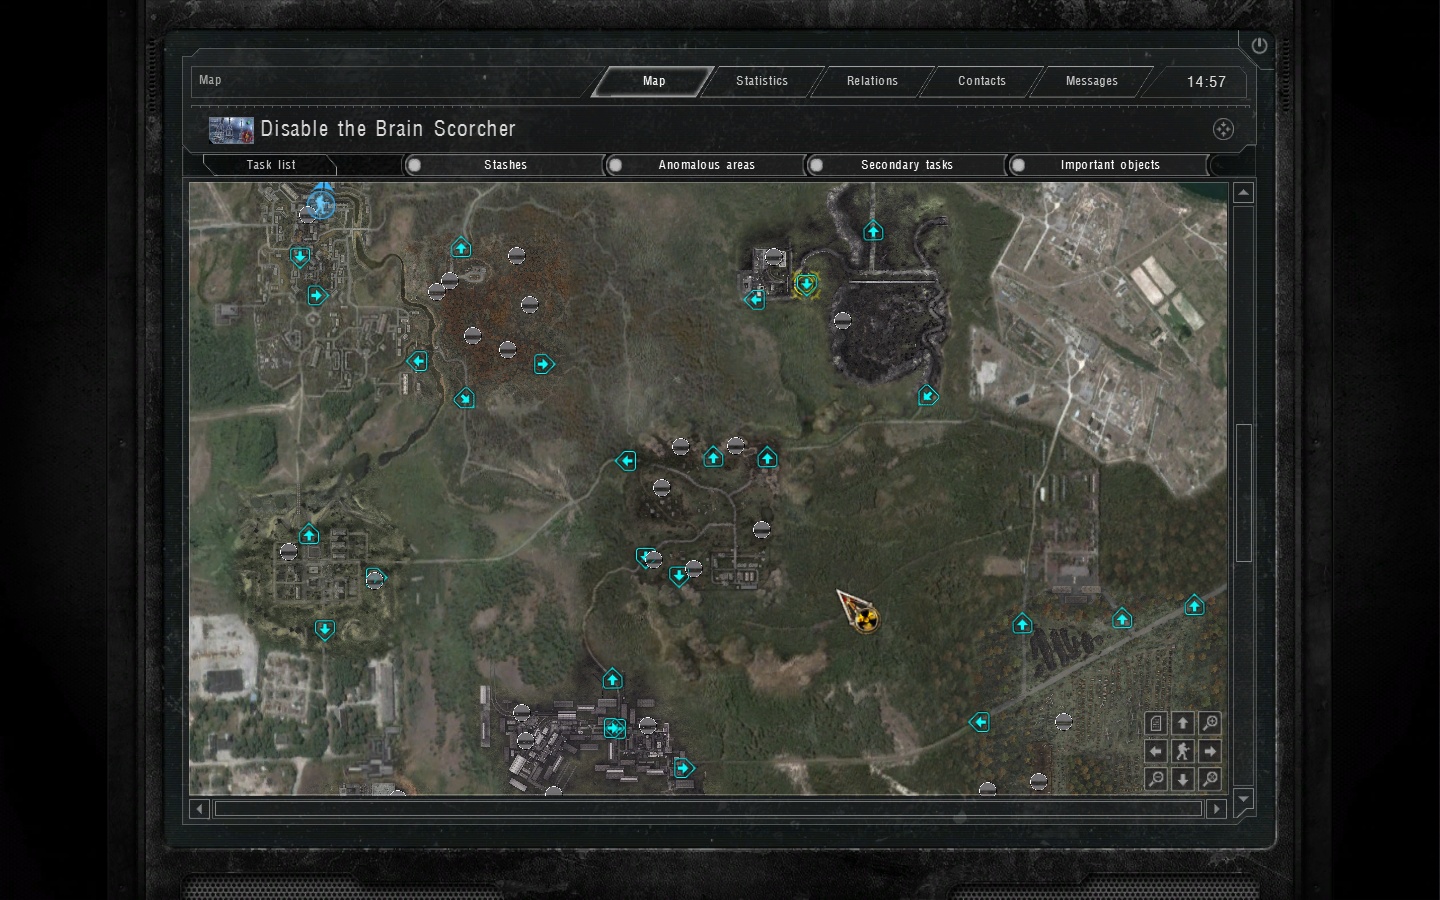Toggle Stashes display on the map

pos(505,165)
